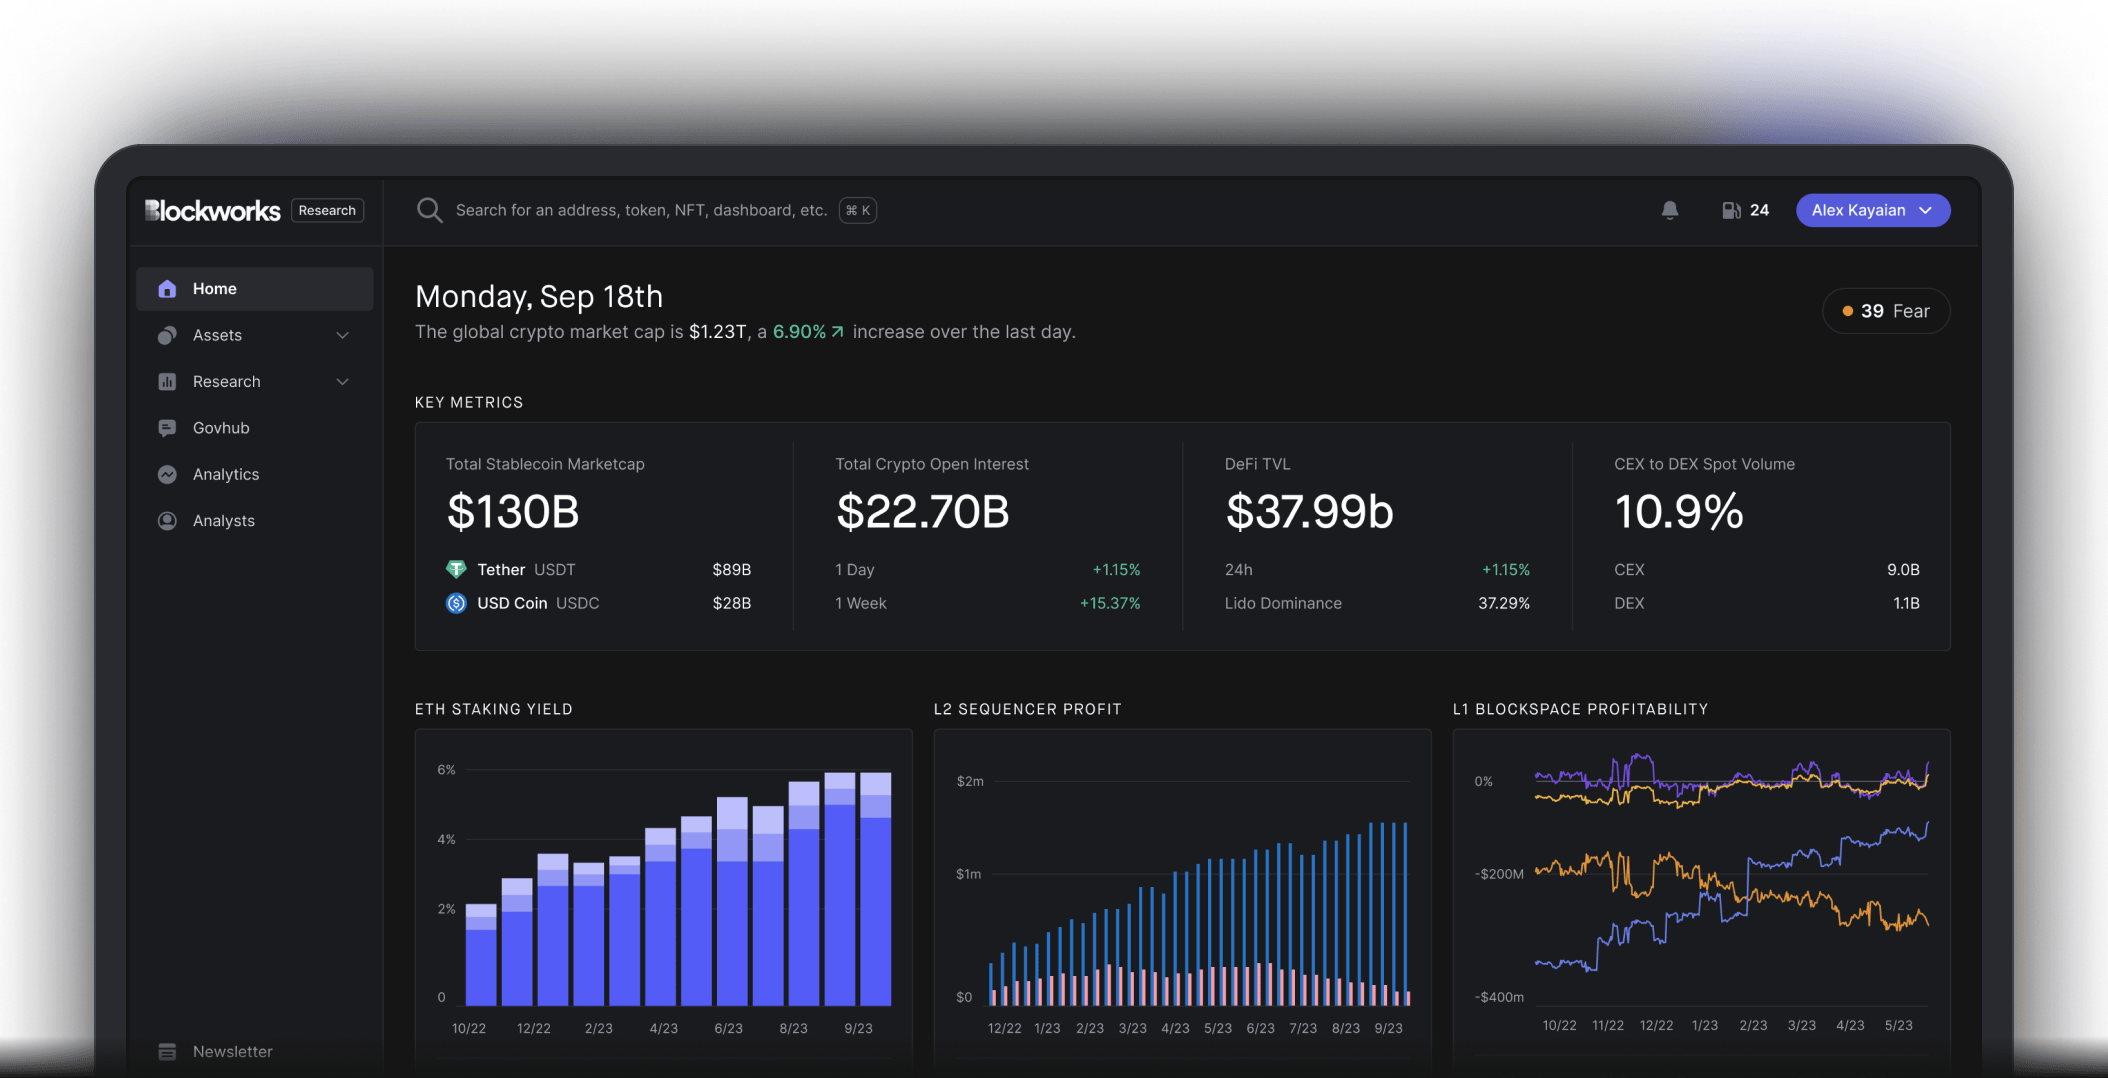Click the USD Coin USDC token icon
Image resolution: width=2108 pixels, height=1078 pixels.
point(456,603)
